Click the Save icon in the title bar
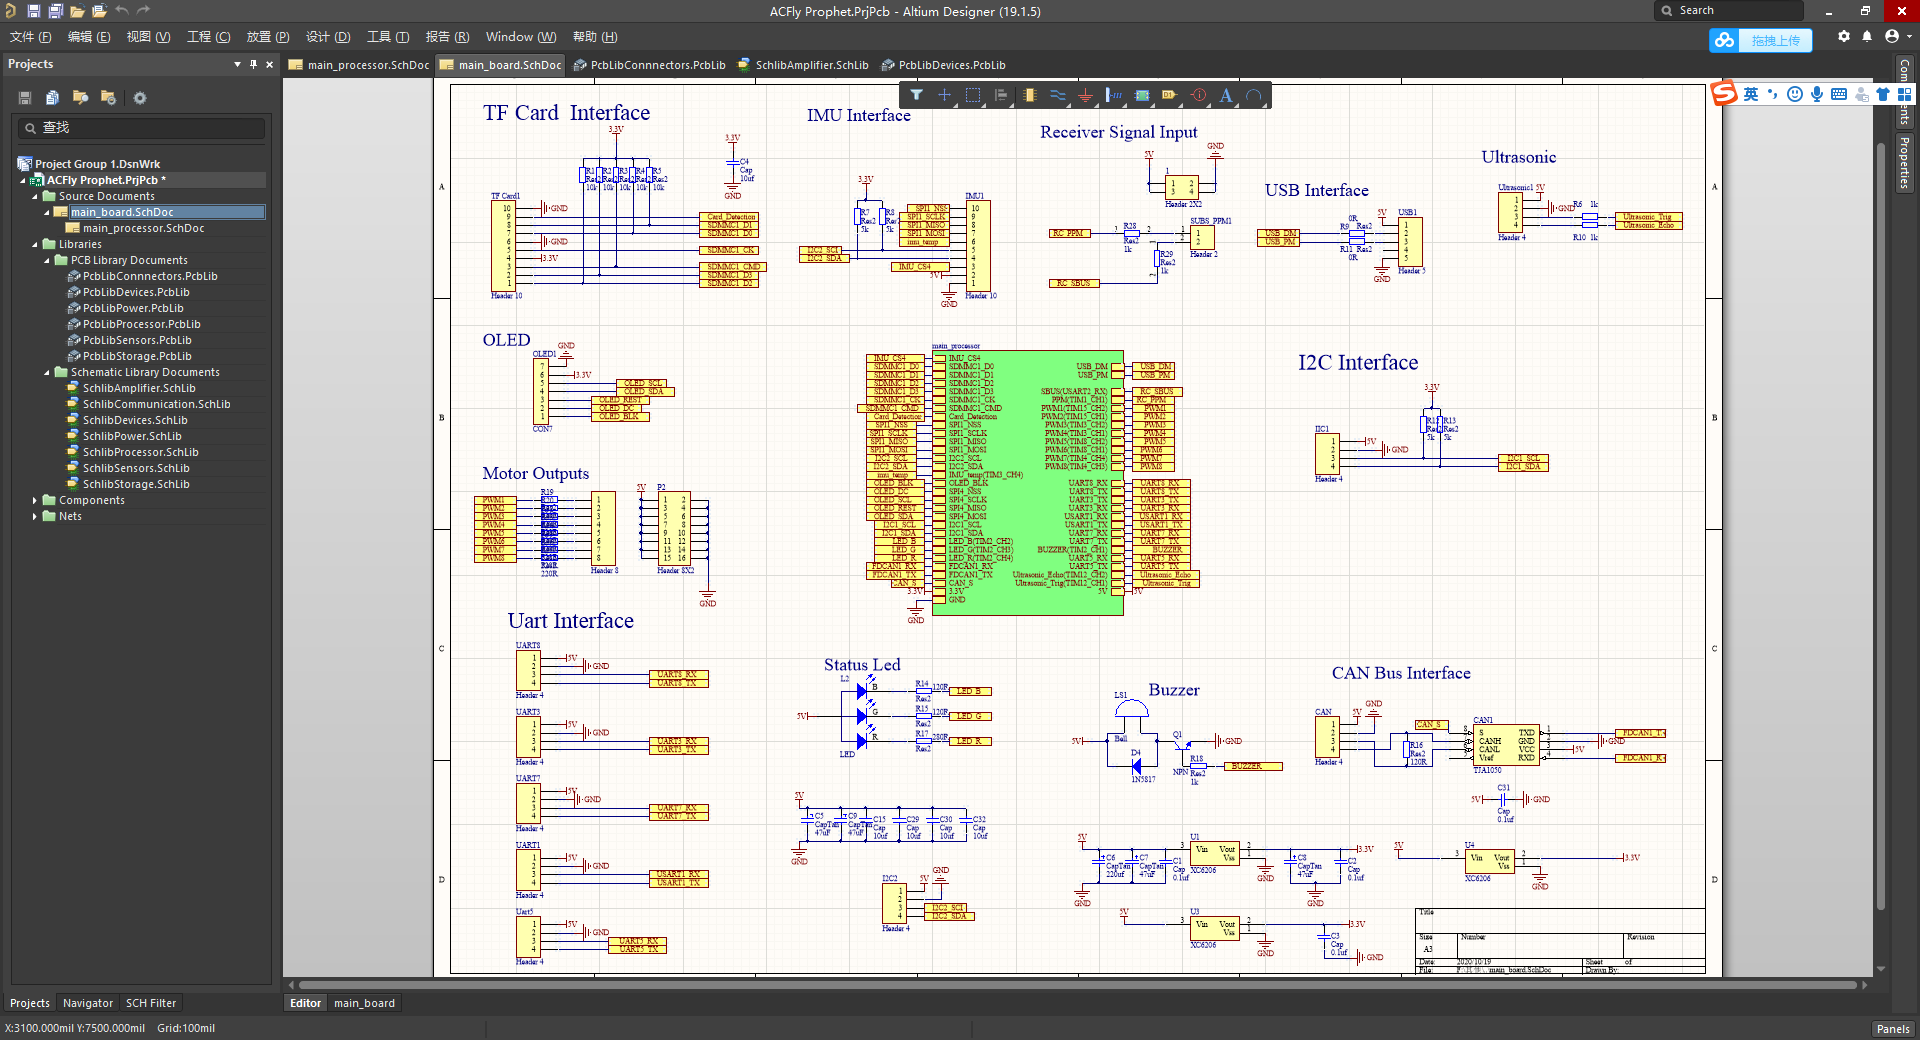Image resolution: width=1920 pixels, height=1040 pixels. coord(33,11)
